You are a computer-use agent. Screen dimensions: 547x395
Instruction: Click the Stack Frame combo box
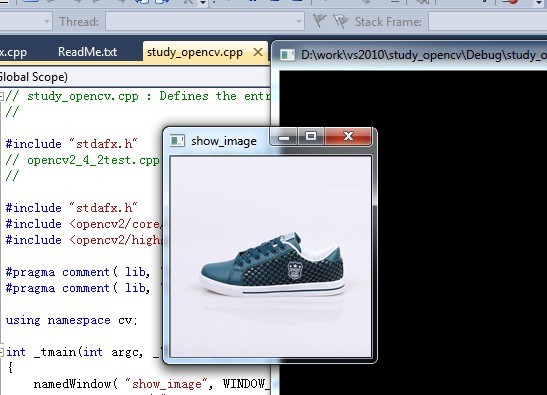(x=487, y=22)
